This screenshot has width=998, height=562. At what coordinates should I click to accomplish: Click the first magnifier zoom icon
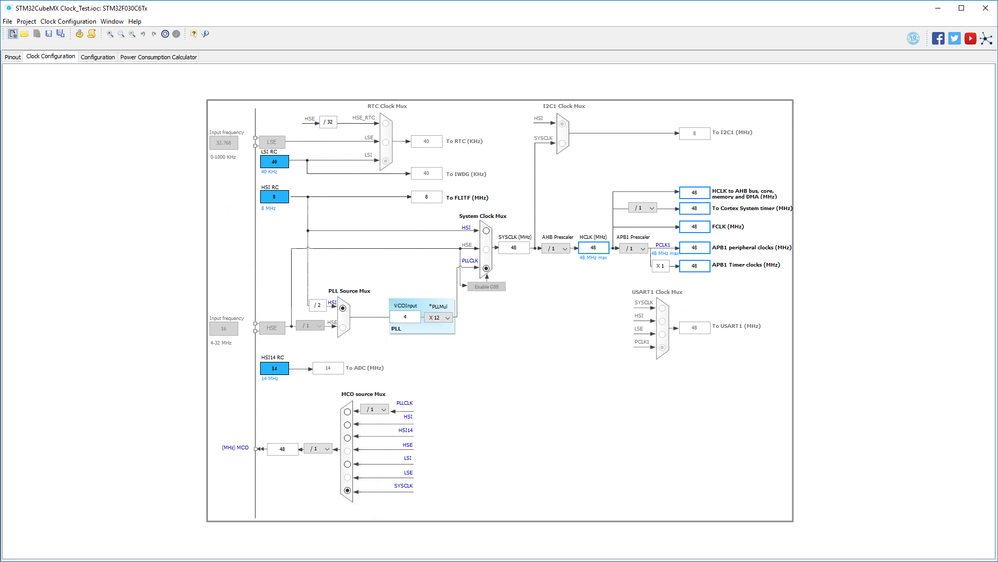click(110, 34)
